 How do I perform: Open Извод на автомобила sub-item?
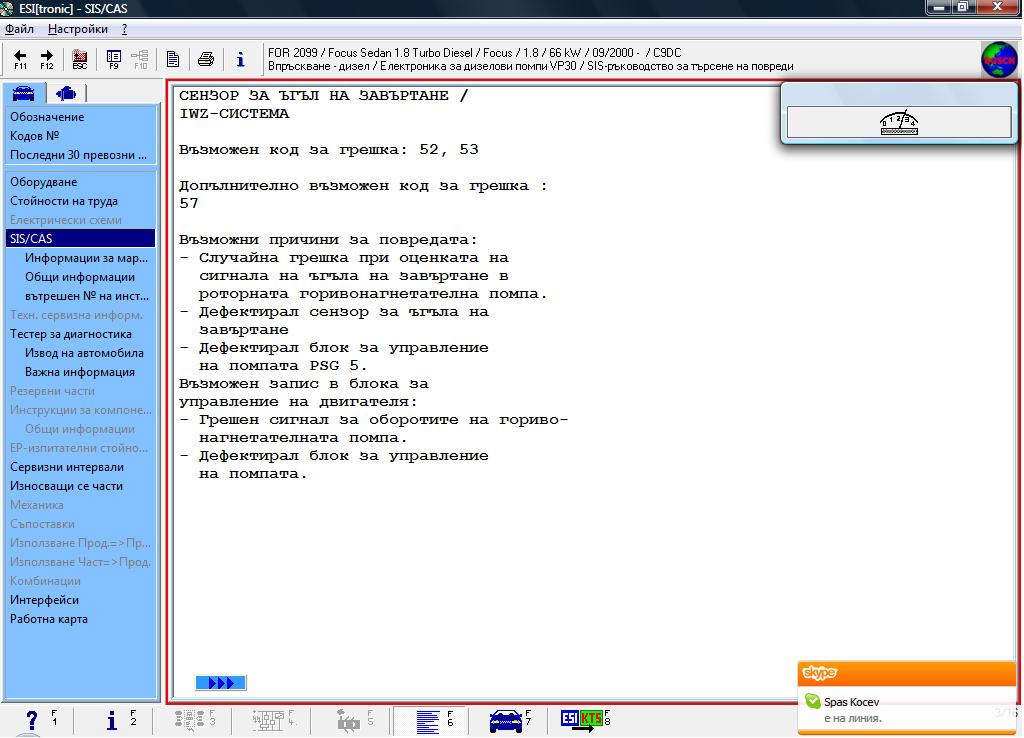click(x=84, y=352)
